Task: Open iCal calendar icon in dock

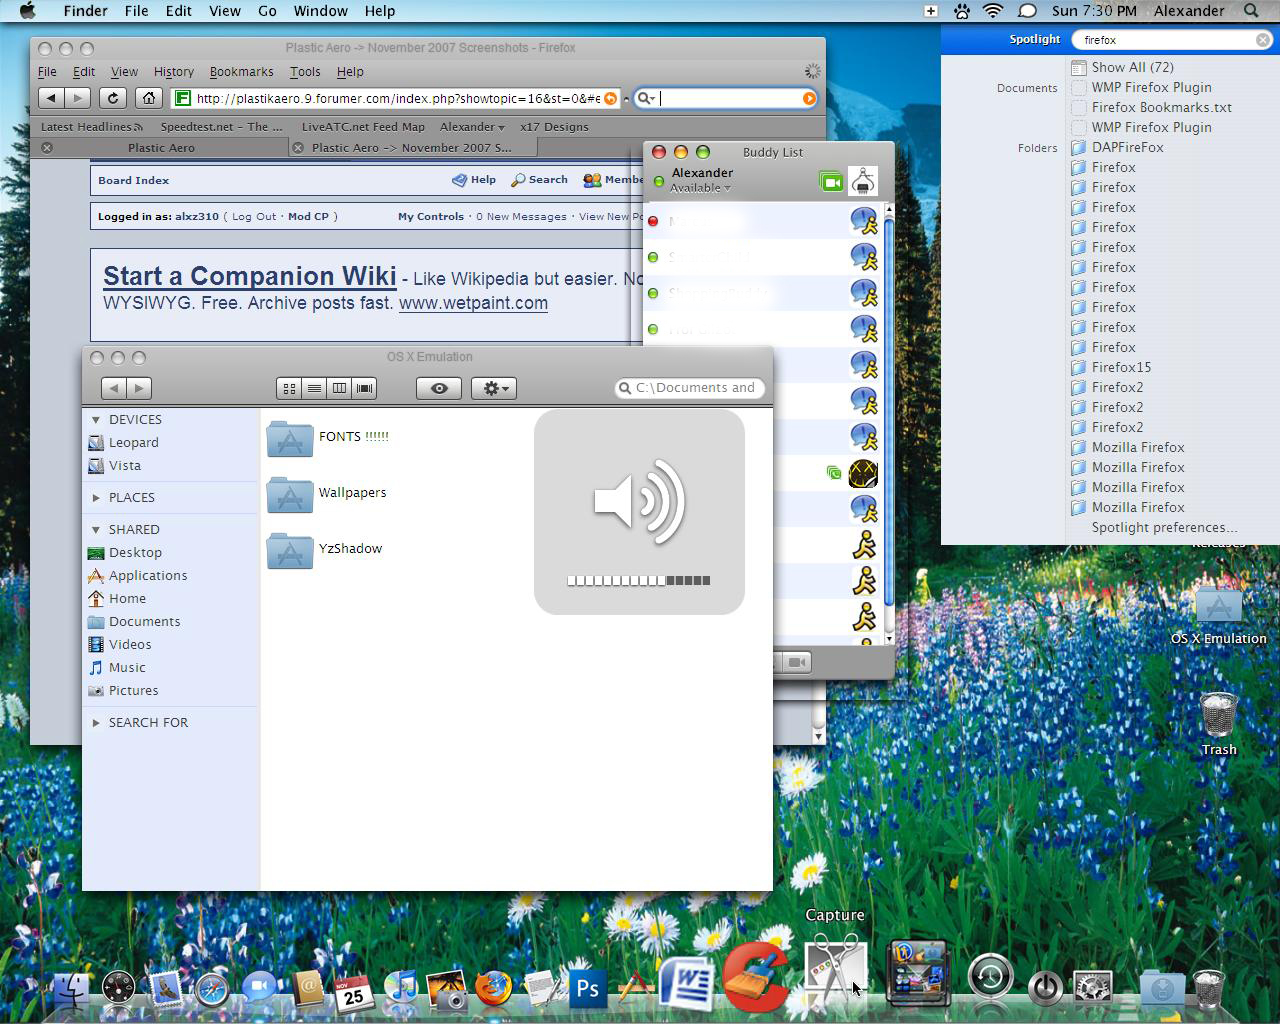Action: coord(353,990)
